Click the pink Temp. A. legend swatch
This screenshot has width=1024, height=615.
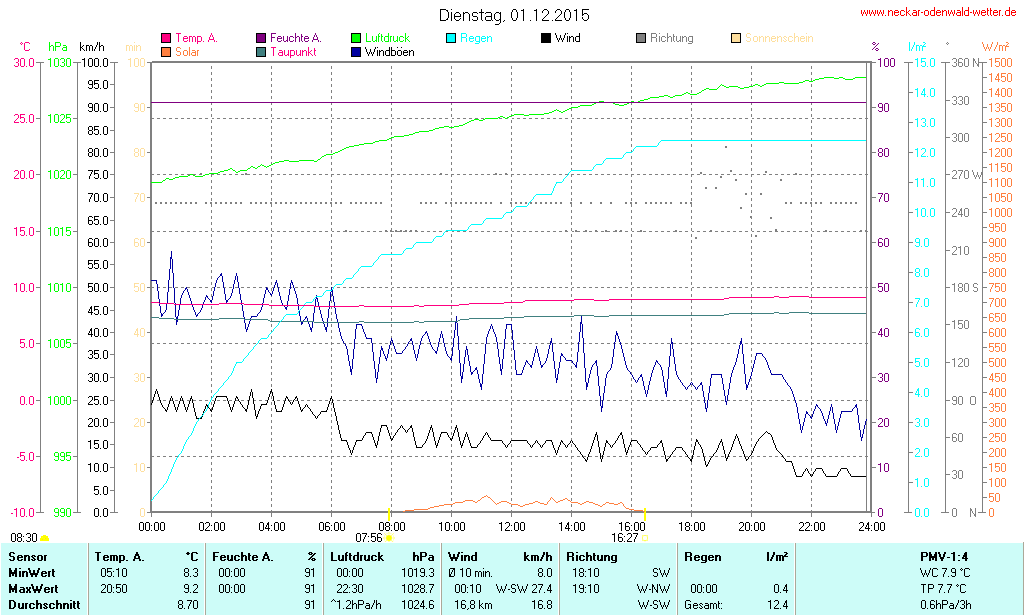(x=166, y=39)
